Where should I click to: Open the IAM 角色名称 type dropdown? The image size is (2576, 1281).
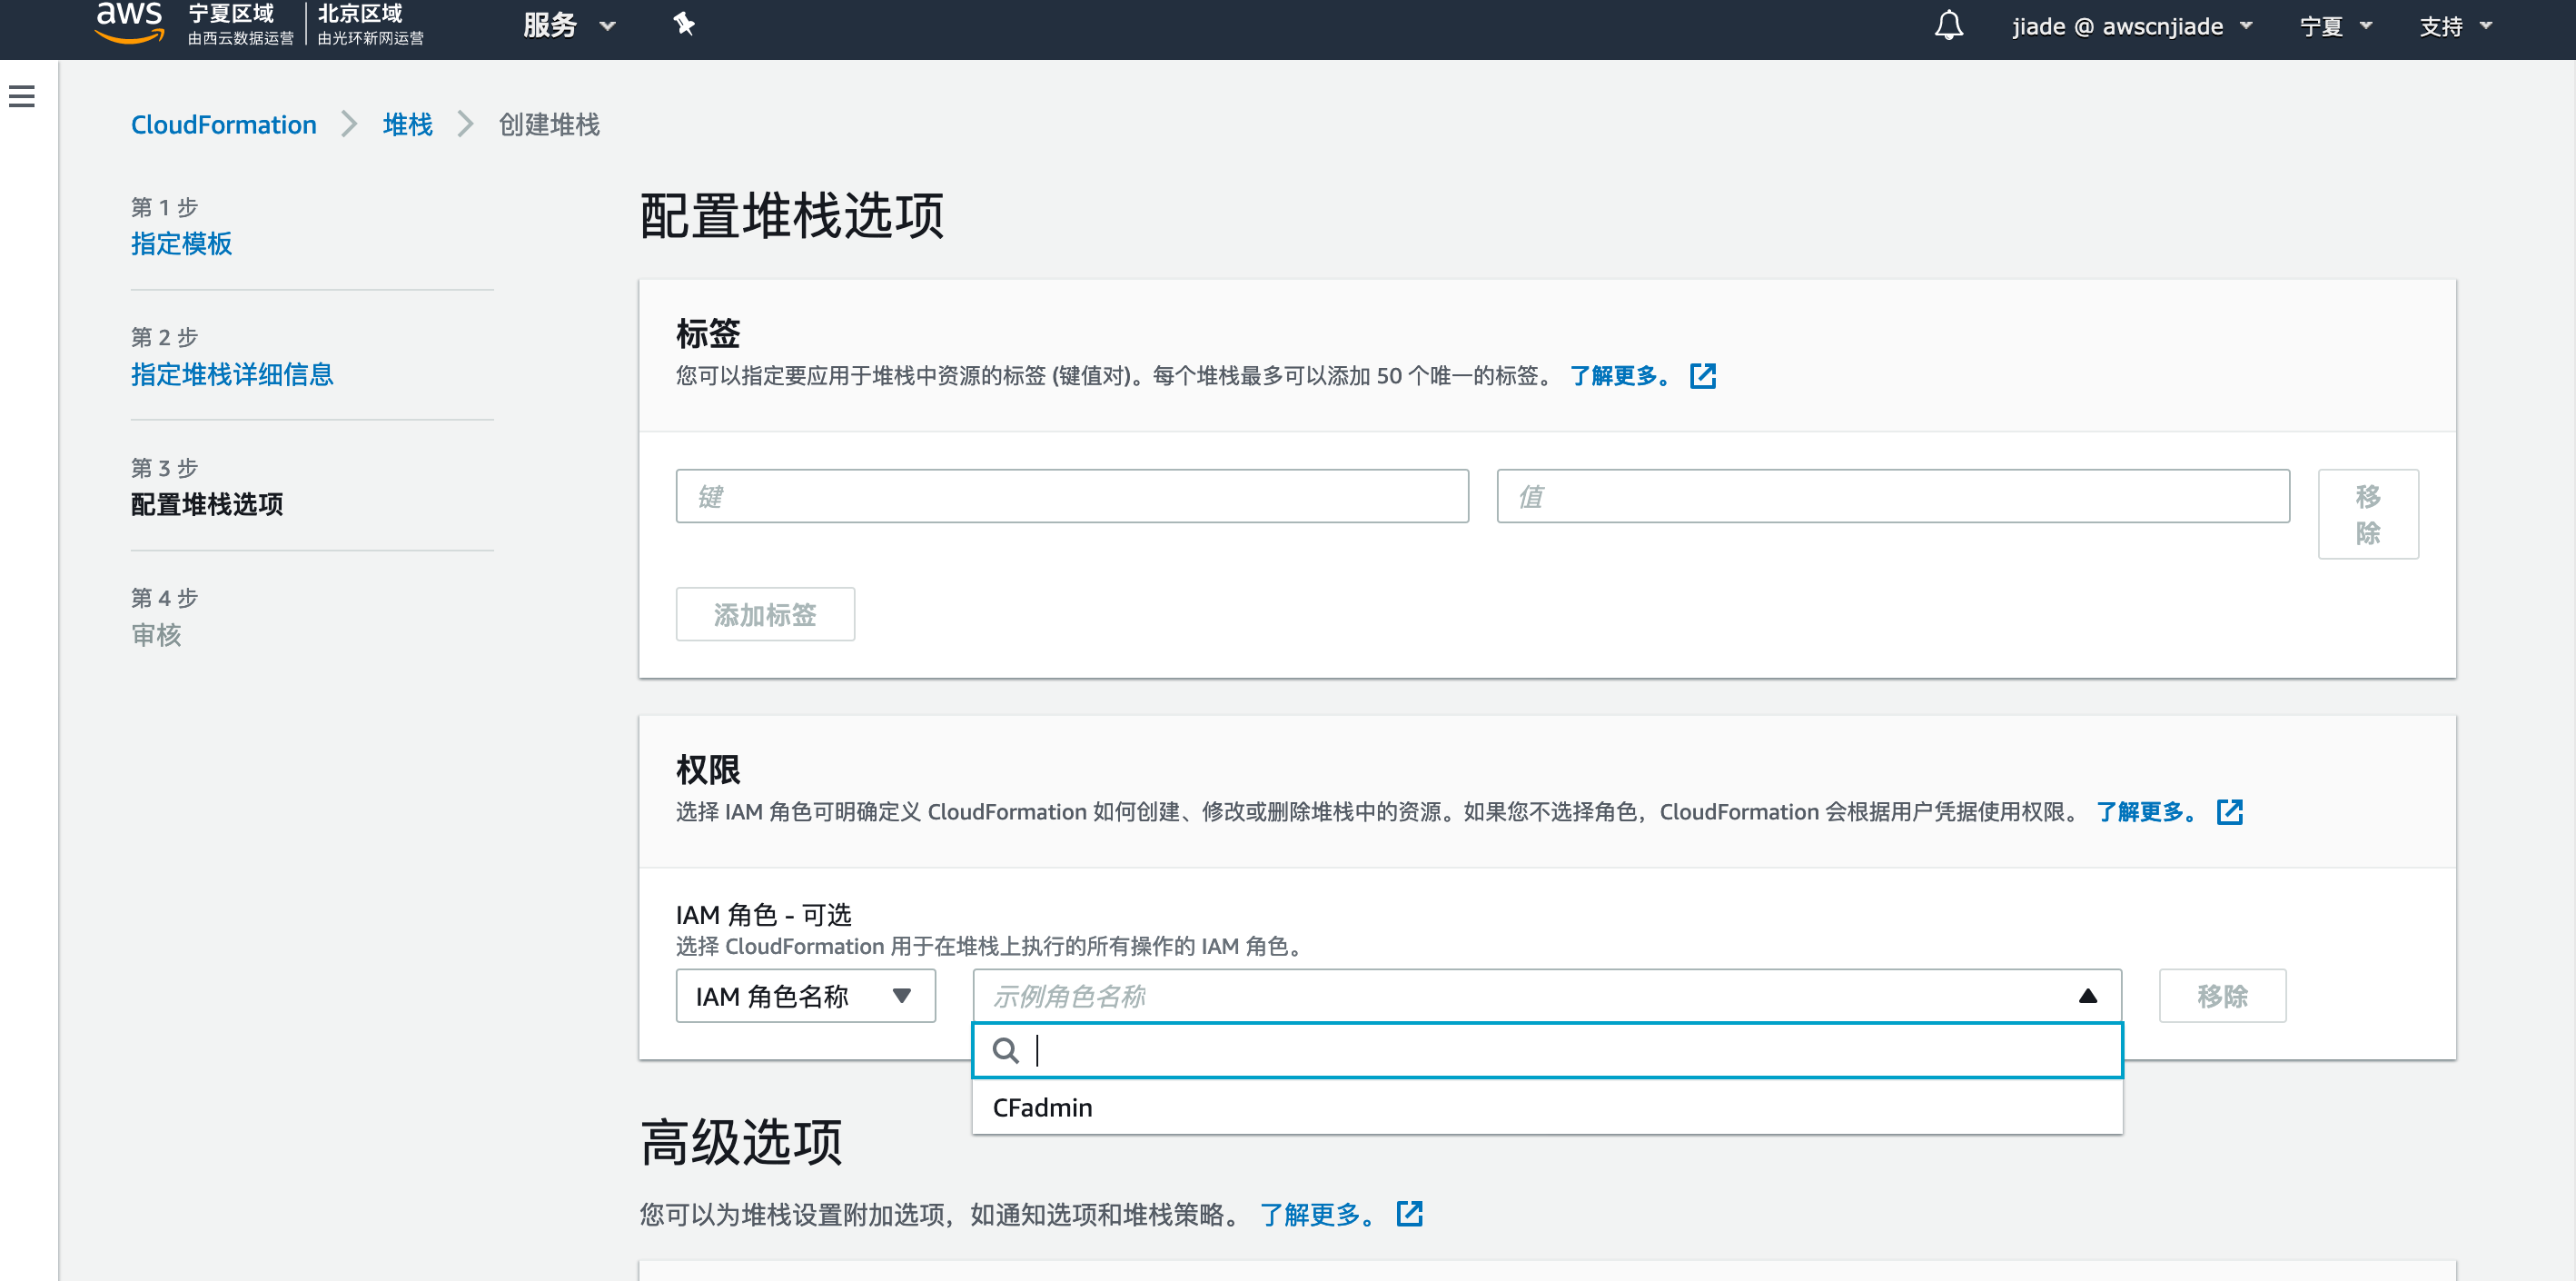(x=805, y=996)
